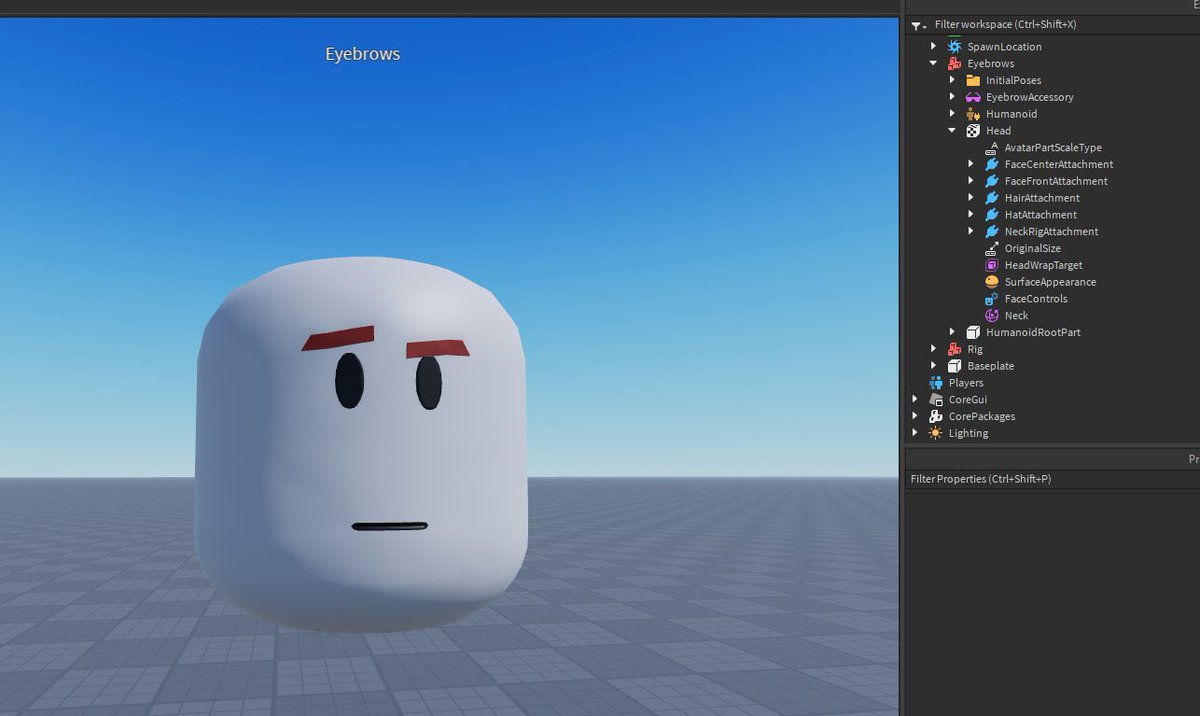Select the SurfaceAppearance row text
This screenshot has width=1200, height=716.
click(x=1050, y=282)
